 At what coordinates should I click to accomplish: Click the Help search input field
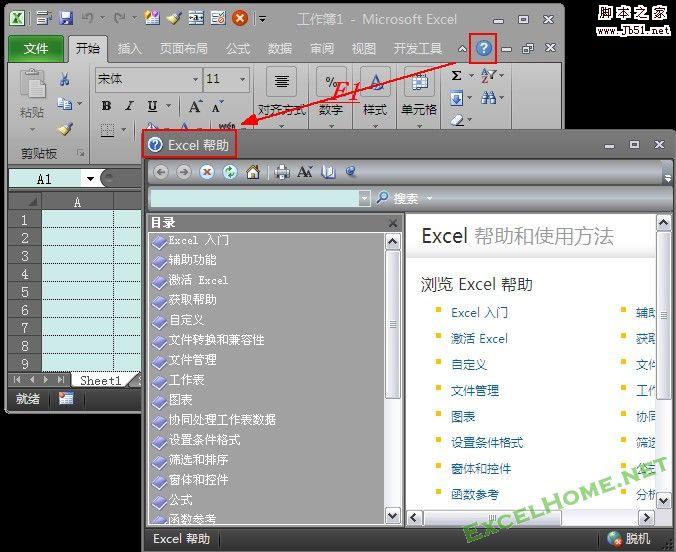[x=254, y=198]
